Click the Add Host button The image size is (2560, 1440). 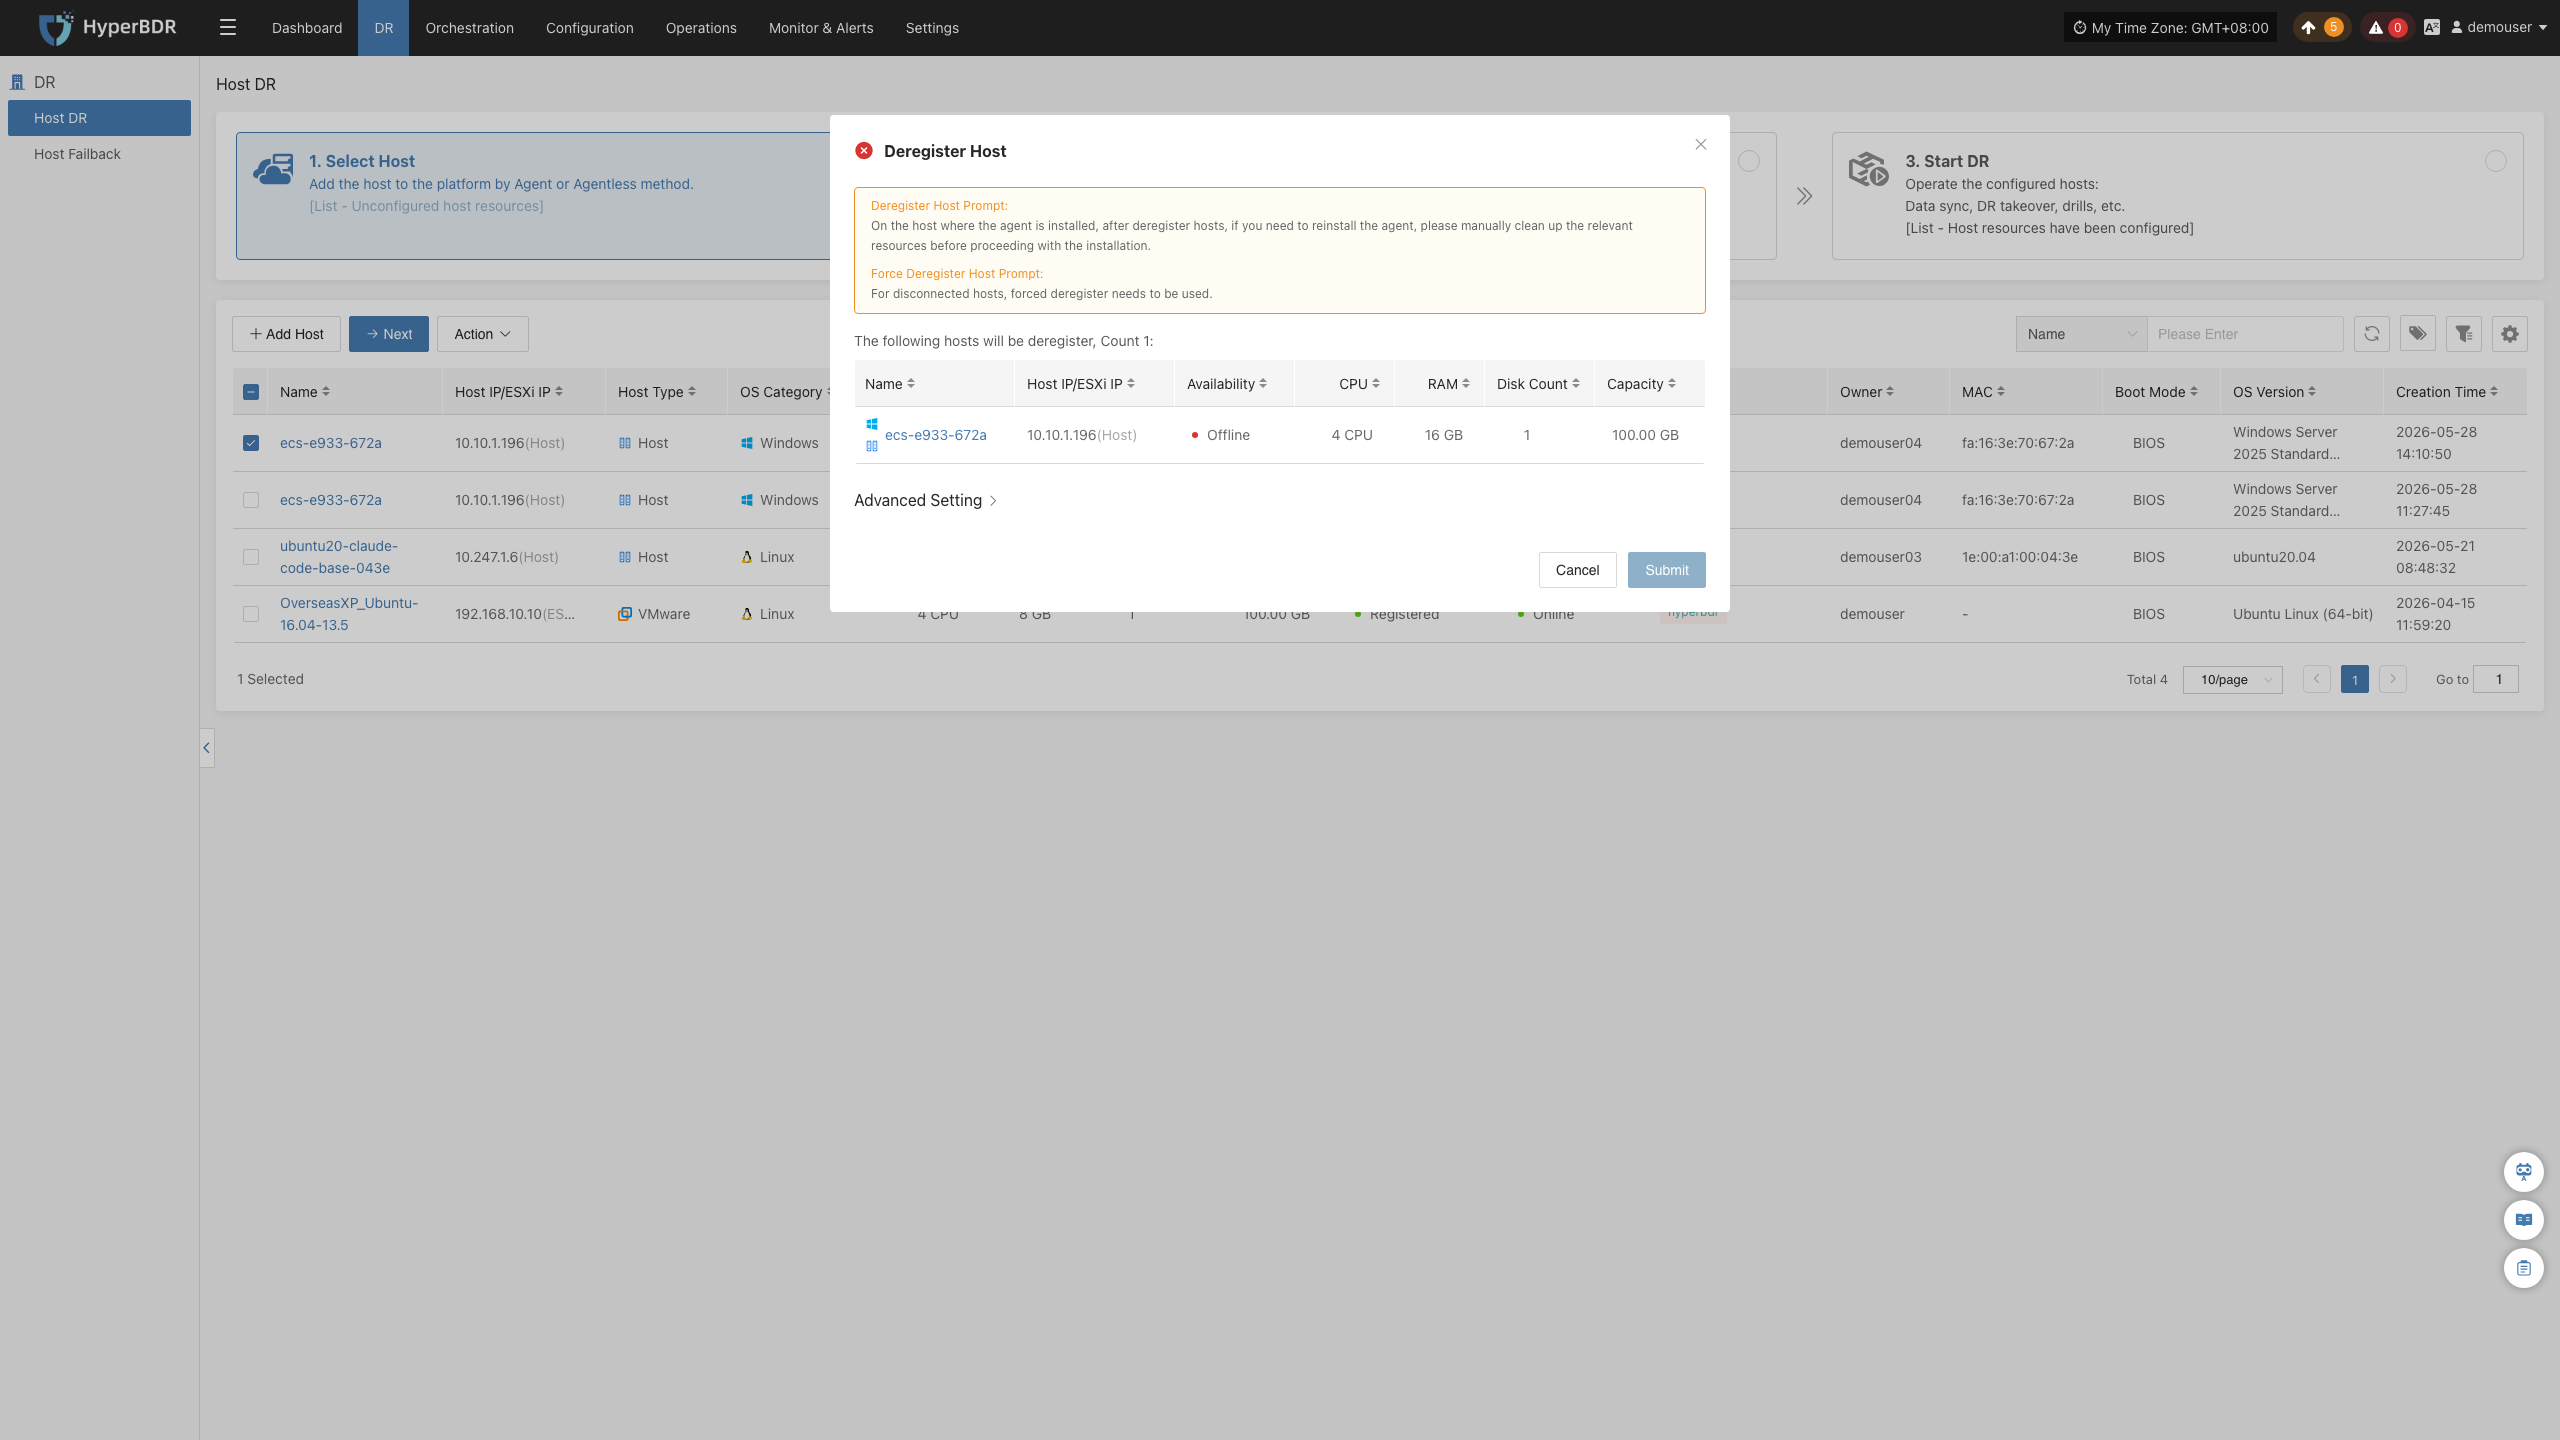[x=287, y=334]
